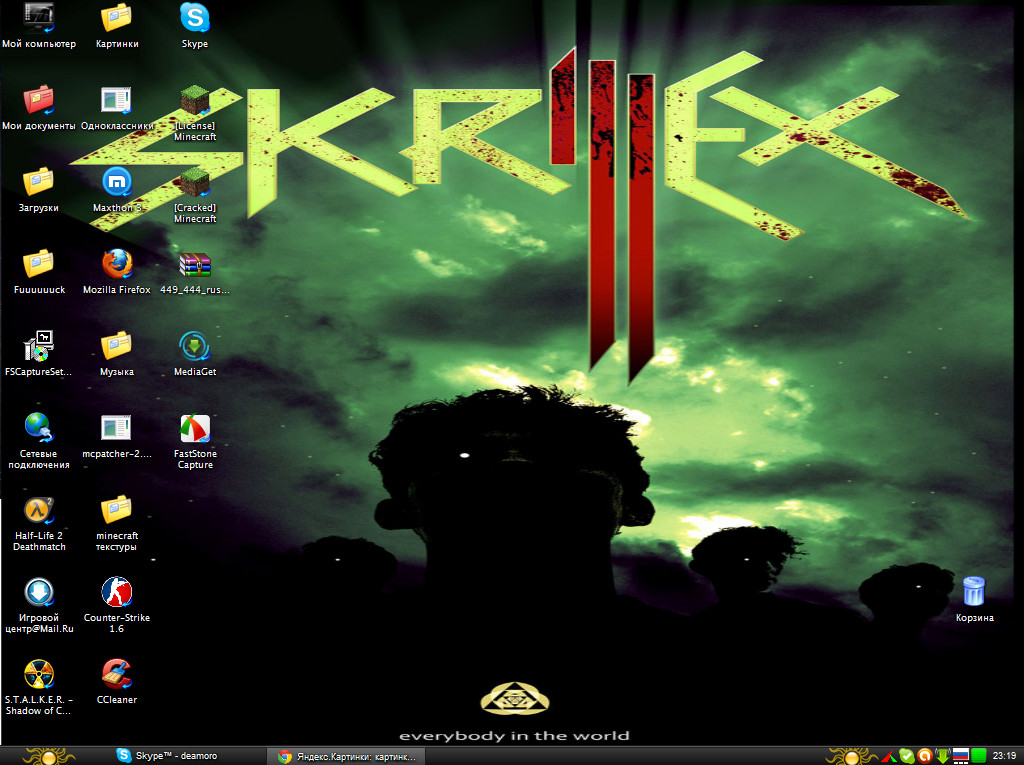Click the green Skype status tray icon
This screenshot has height=765, width=1024.
[906, 757]
